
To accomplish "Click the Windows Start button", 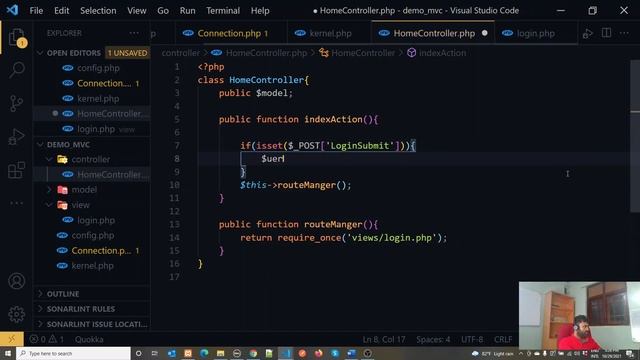I will click(x=8, y=353).
